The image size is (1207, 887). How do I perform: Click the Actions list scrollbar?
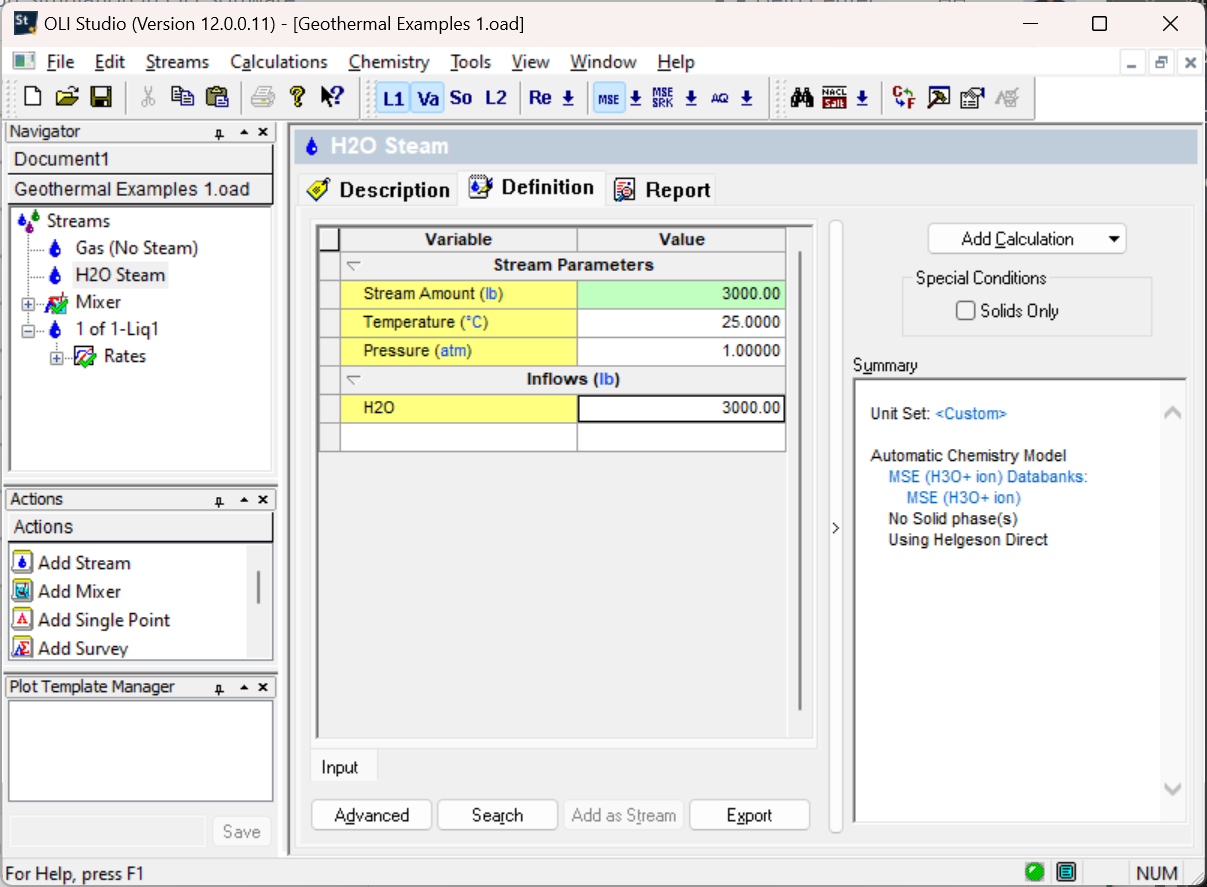pos(258,587)
